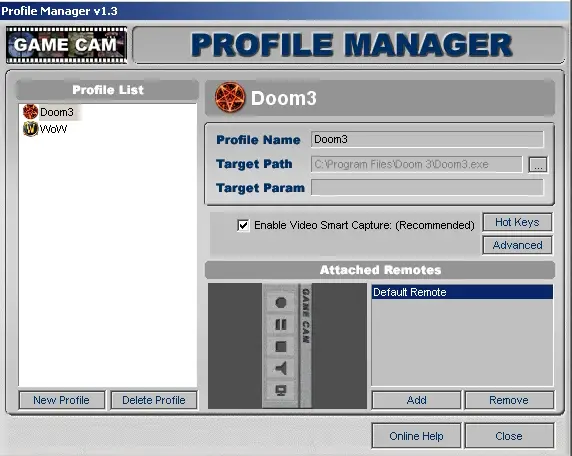Click the pause icon on remote preview

click(x=280, y=324)
